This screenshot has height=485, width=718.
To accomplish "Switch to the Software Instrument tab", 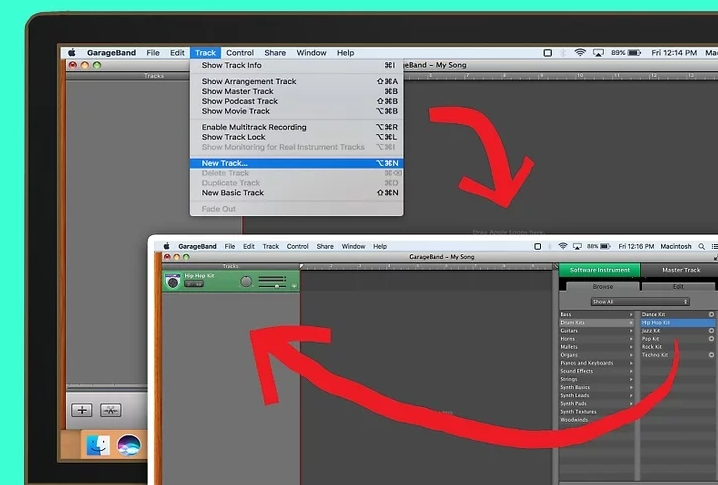I will (x=599, y=270).
